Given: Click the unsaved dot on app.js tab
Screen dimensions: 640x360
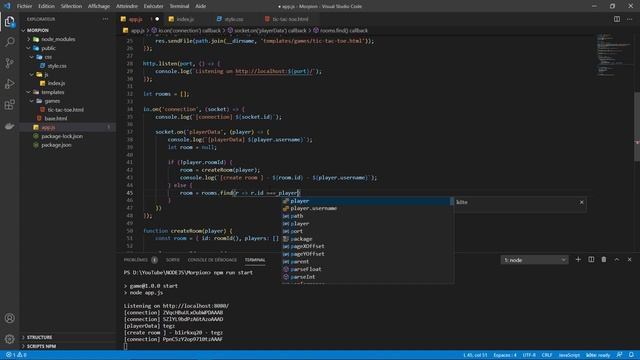Looking at the screenshot, I should tap(157, 19).
